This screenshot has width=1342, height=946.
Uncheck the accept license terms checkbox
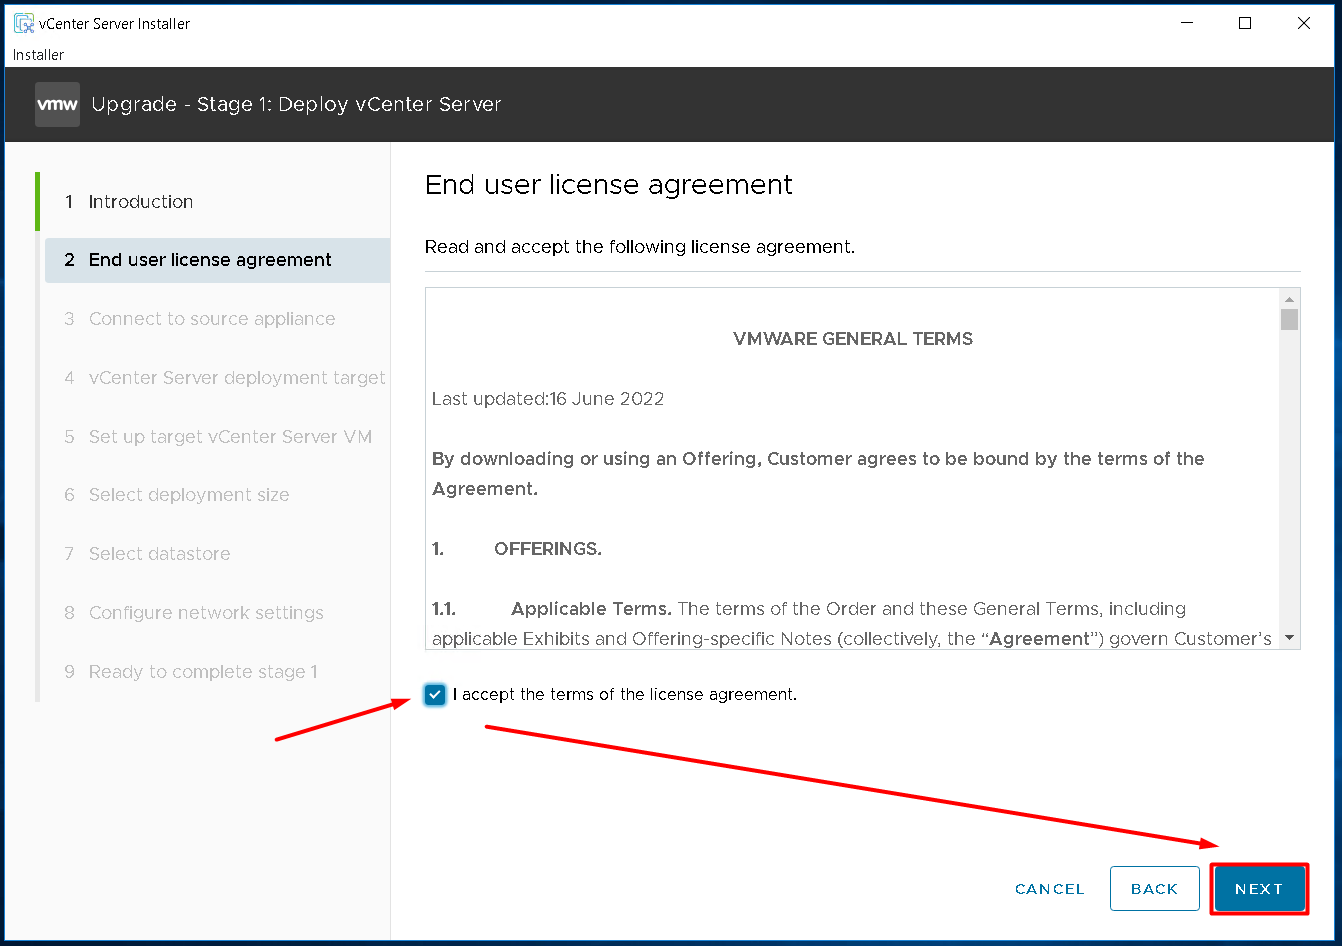coord(434,695)
